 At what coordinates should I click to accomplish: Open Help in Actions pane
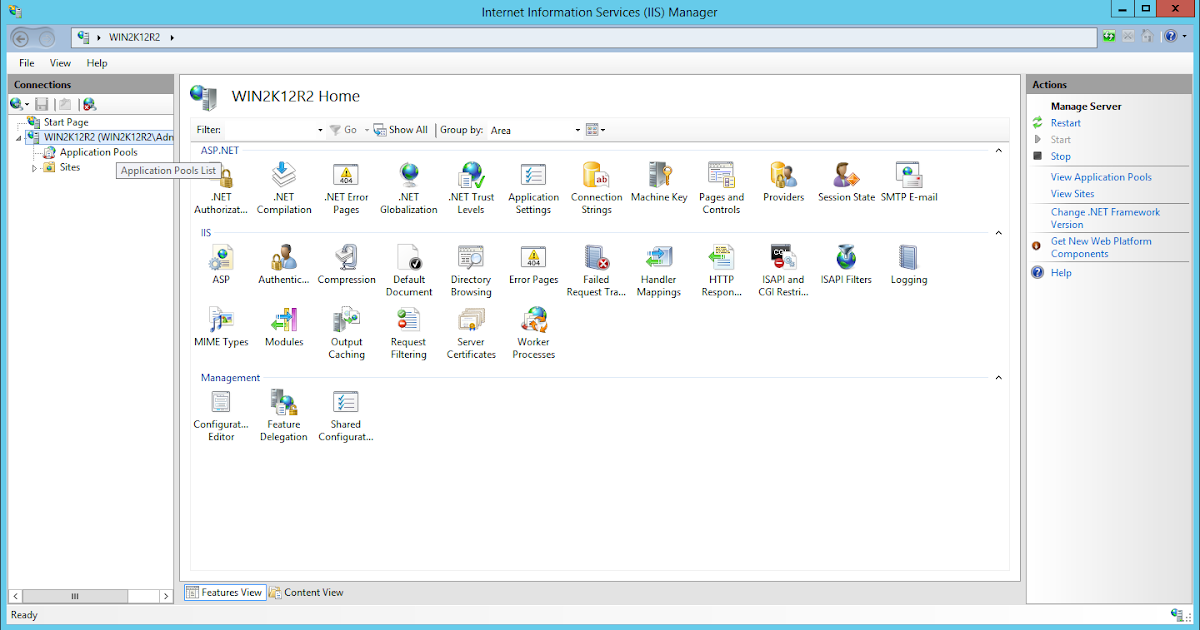click(1061, 273)
